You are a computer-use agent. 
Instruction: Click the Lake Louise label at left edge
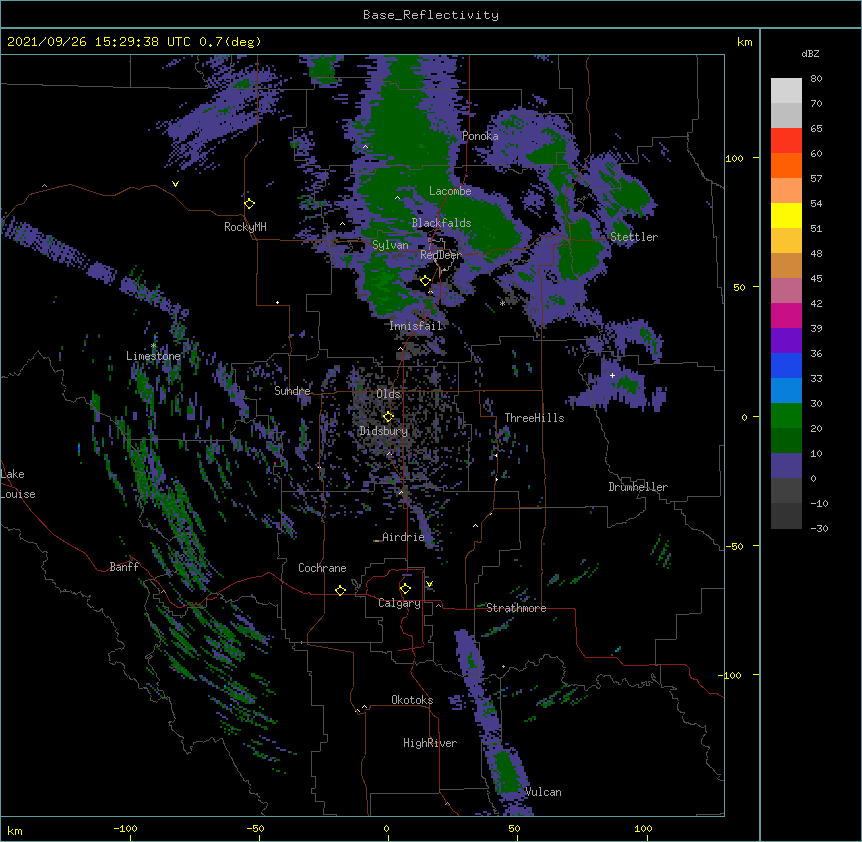(18, 484)
